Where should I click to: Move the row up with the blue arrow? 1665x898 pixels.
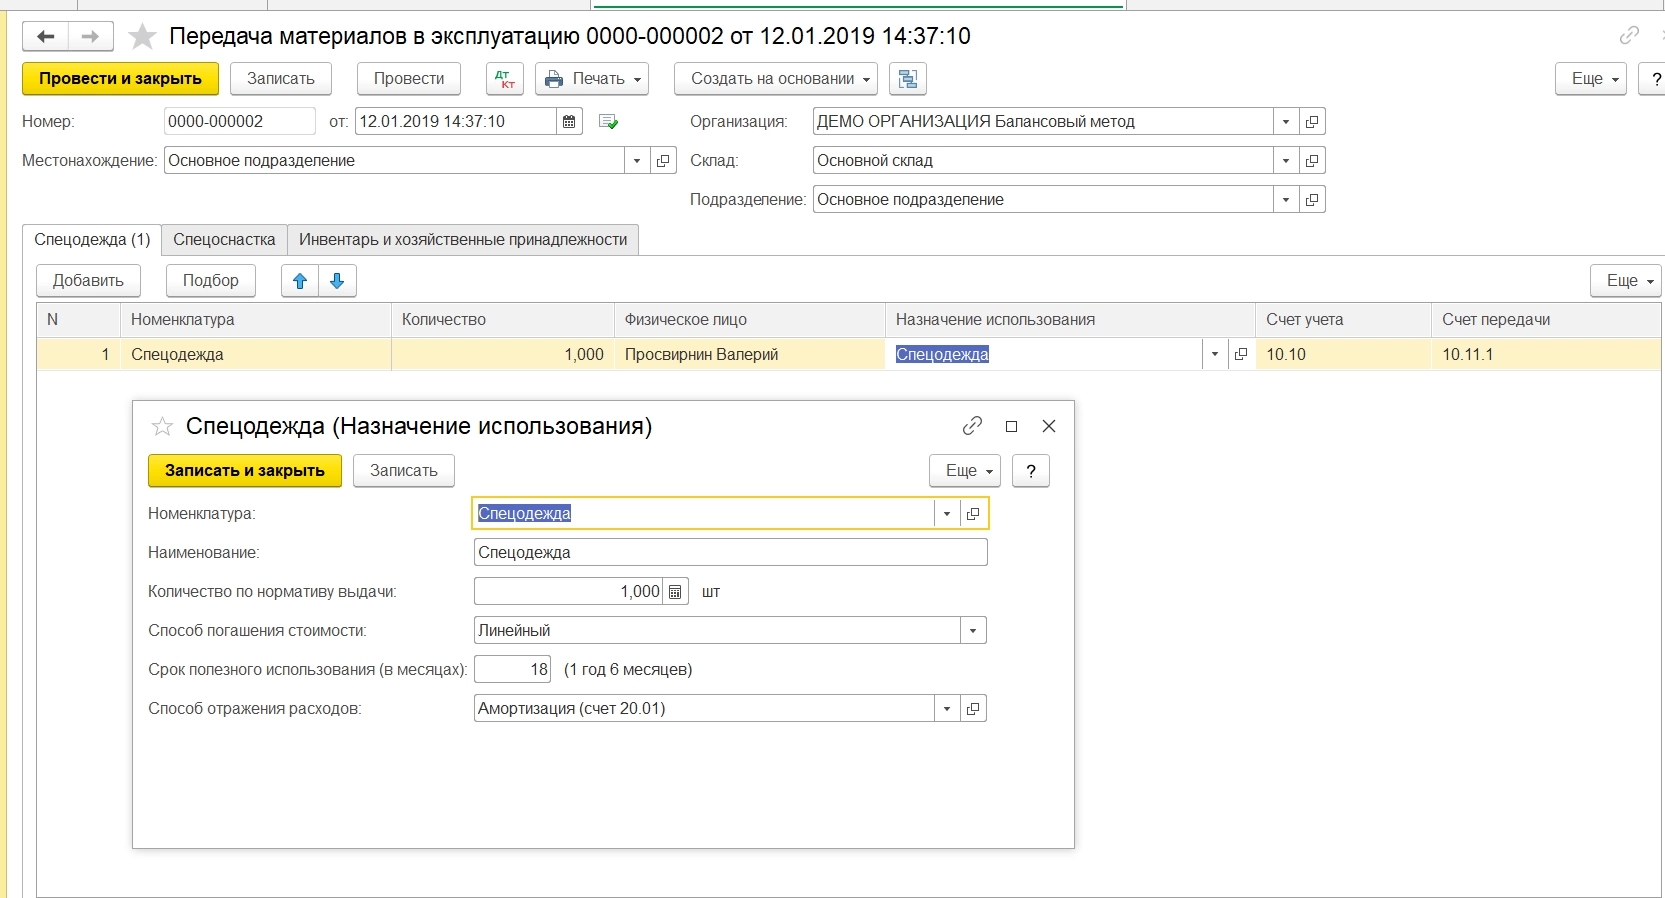point(300,281)
